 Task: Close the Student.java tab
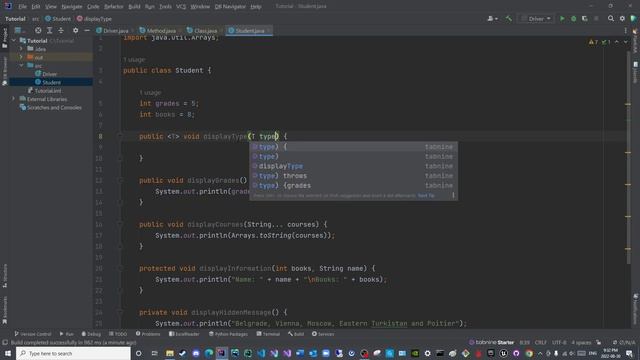click(269, 31)
